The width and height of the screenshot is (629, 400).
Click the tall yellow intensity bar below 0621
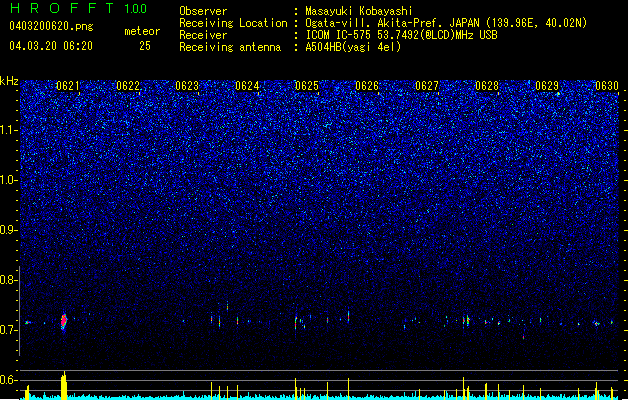[64, 386]
